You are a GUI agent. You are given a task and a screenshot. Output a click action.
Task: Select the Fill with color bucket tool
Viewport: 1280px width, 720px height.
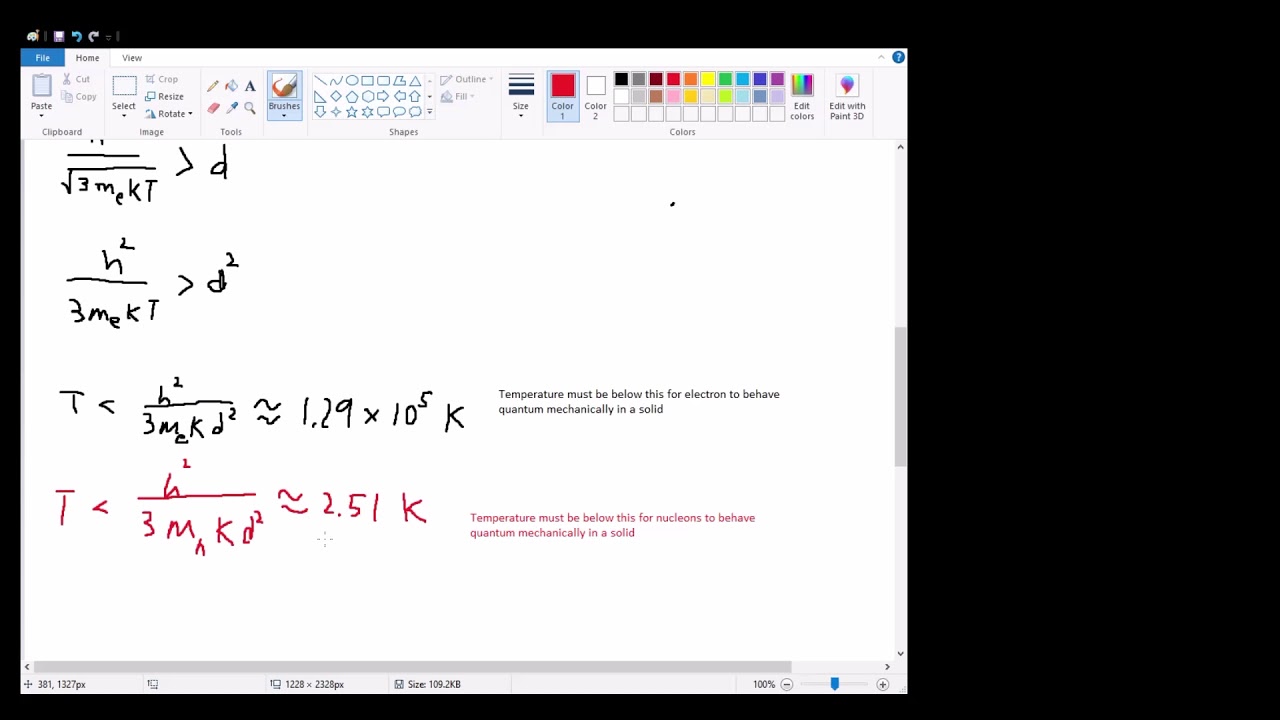click(232, 86)
